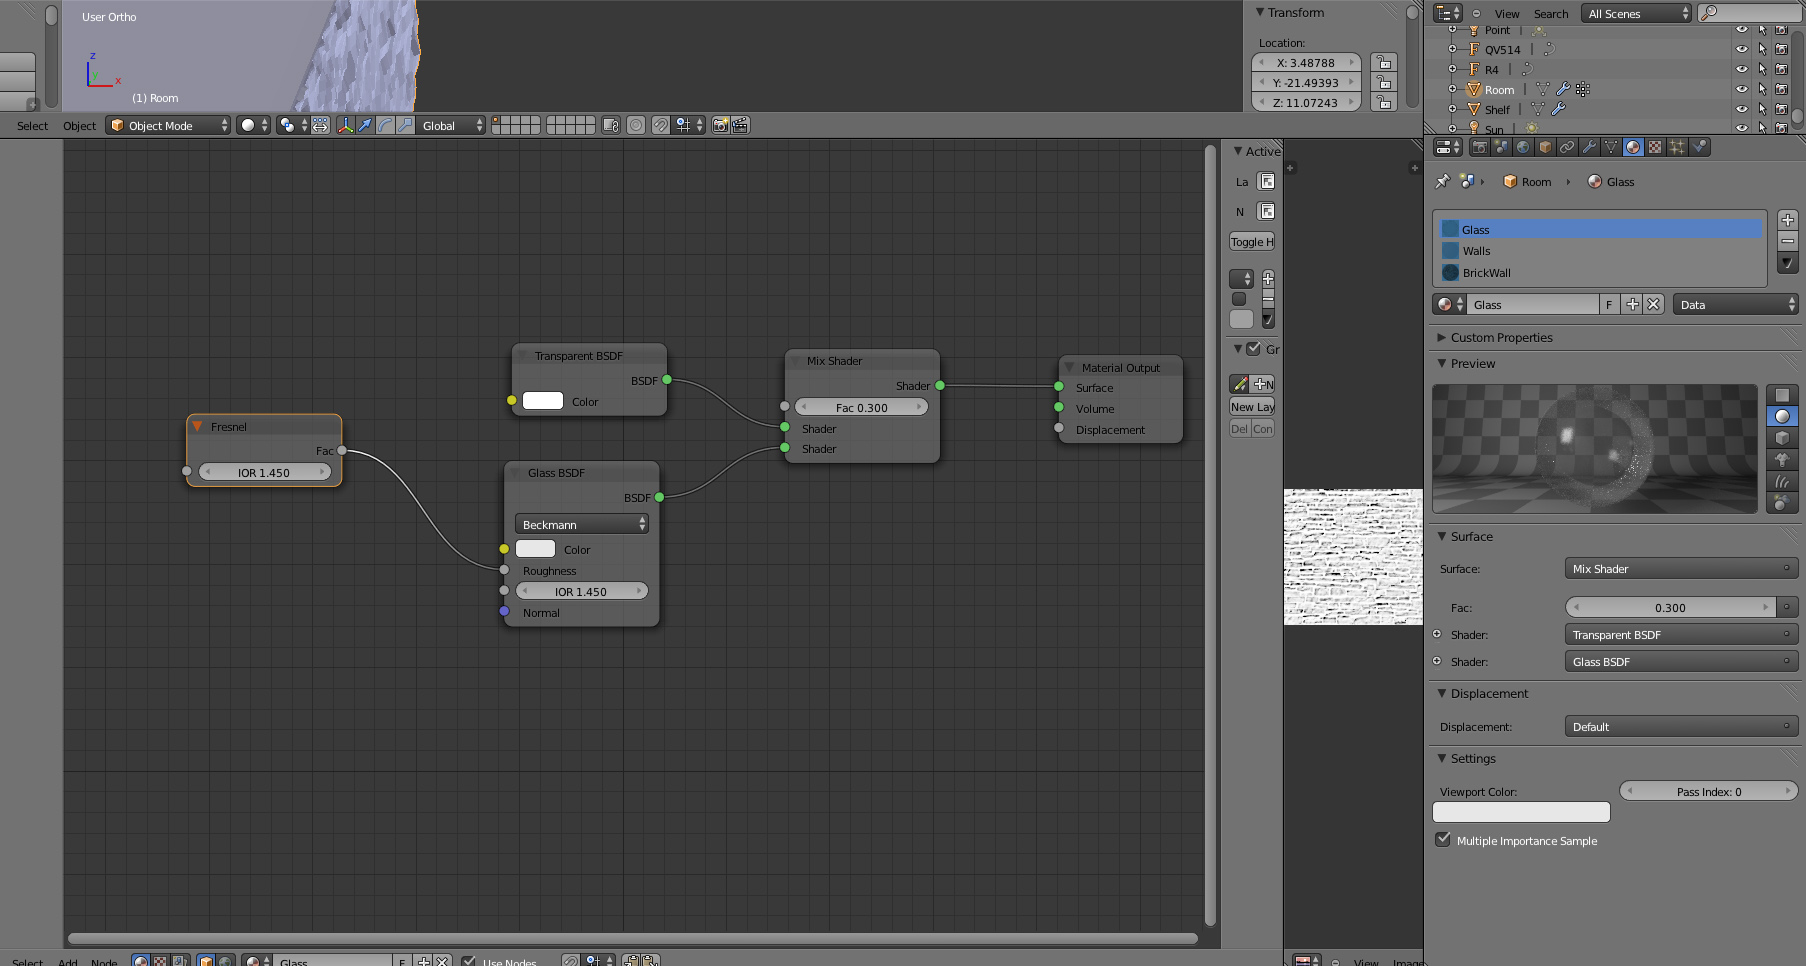Viewport: 1806px width, 966px height.
Task: Open Beckmann distribution dropdown in Glass BSDF
Action: point(582,524)
